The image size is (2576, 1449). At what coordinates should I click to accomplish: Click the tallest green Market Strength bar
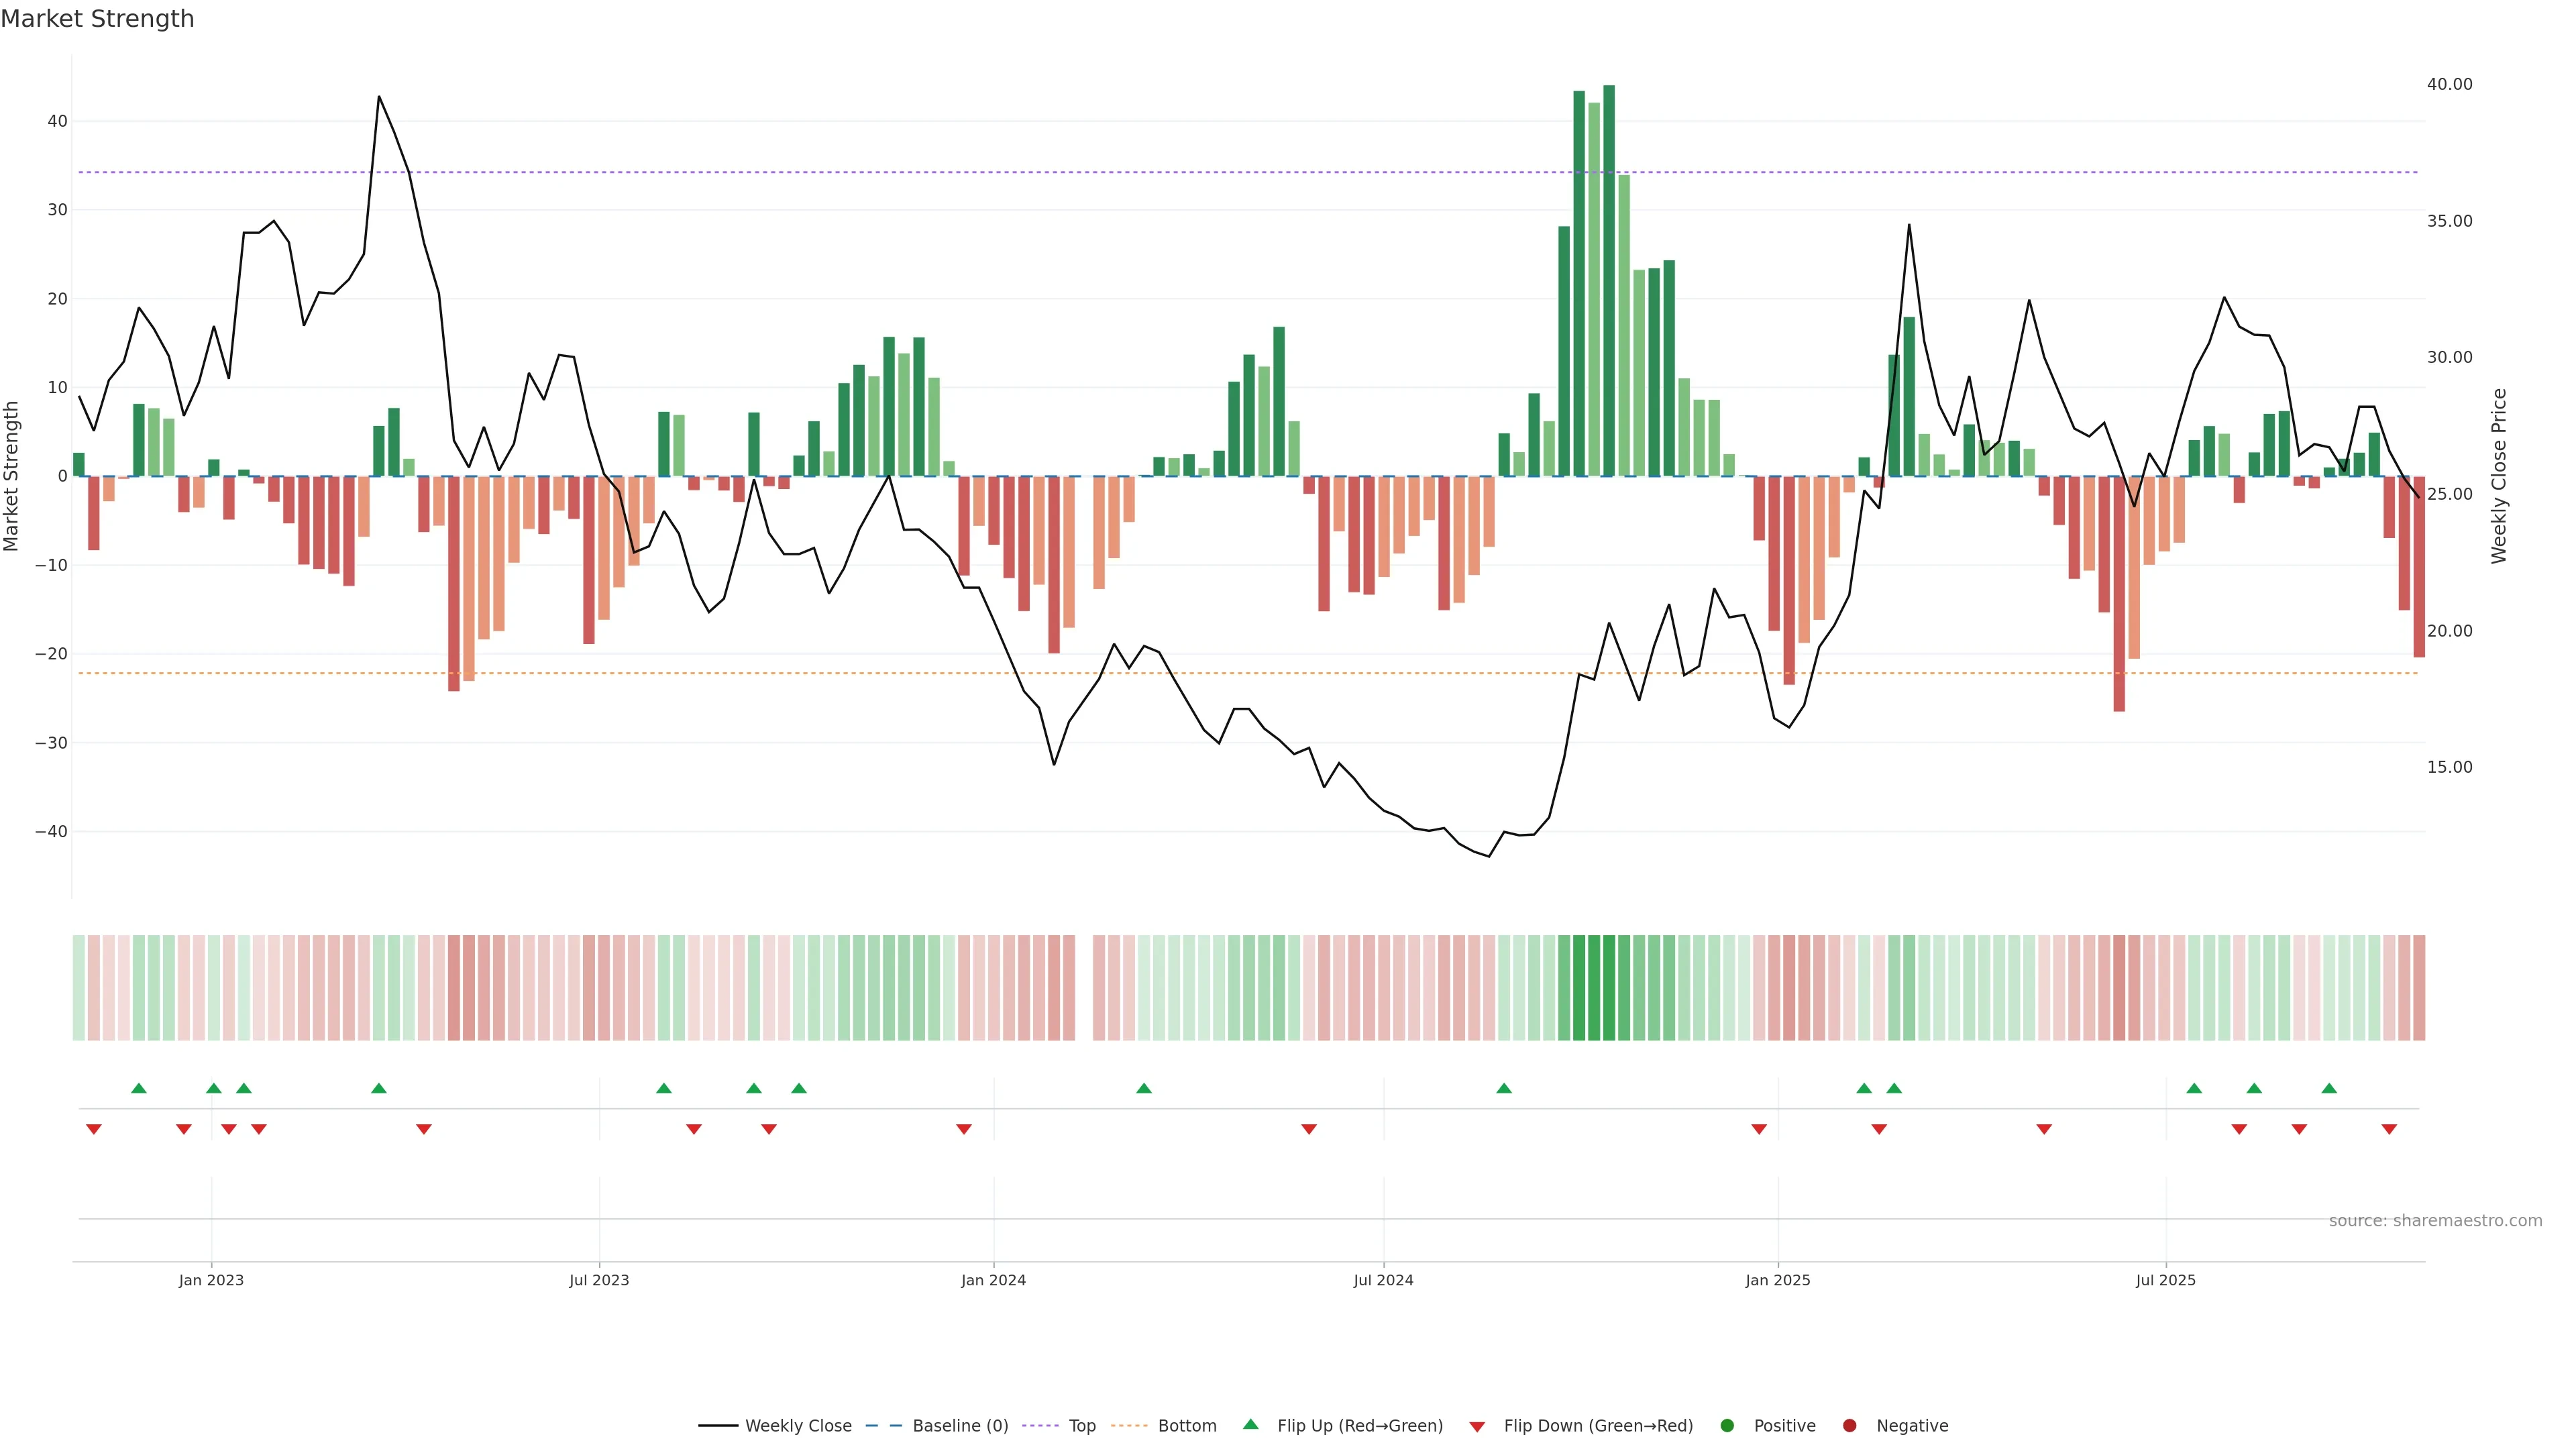(1609, 280)
